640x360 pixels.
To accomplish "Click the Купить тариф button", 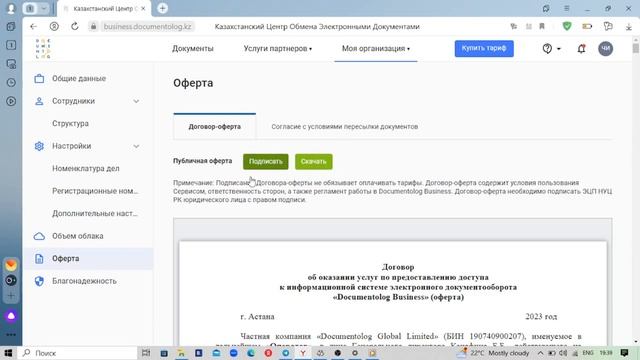I will (x=484, y=49).
